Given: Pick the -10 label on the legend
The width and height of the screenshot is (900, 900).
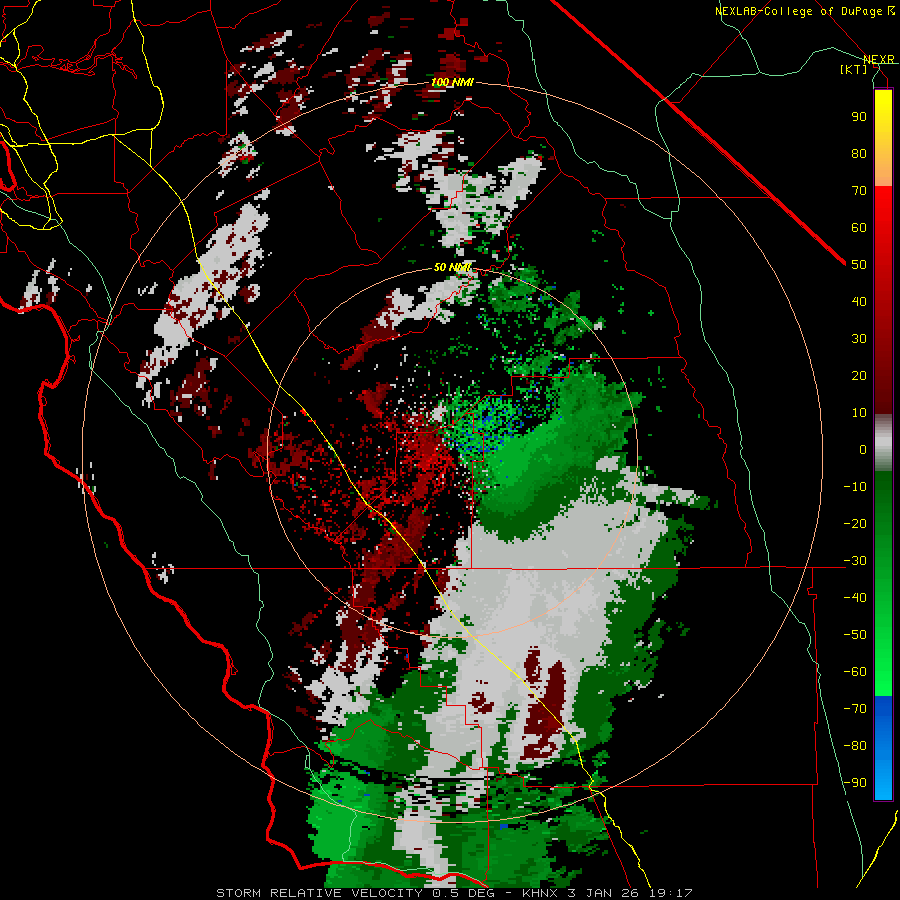Looking at the screenshot, I should [855, 487].
